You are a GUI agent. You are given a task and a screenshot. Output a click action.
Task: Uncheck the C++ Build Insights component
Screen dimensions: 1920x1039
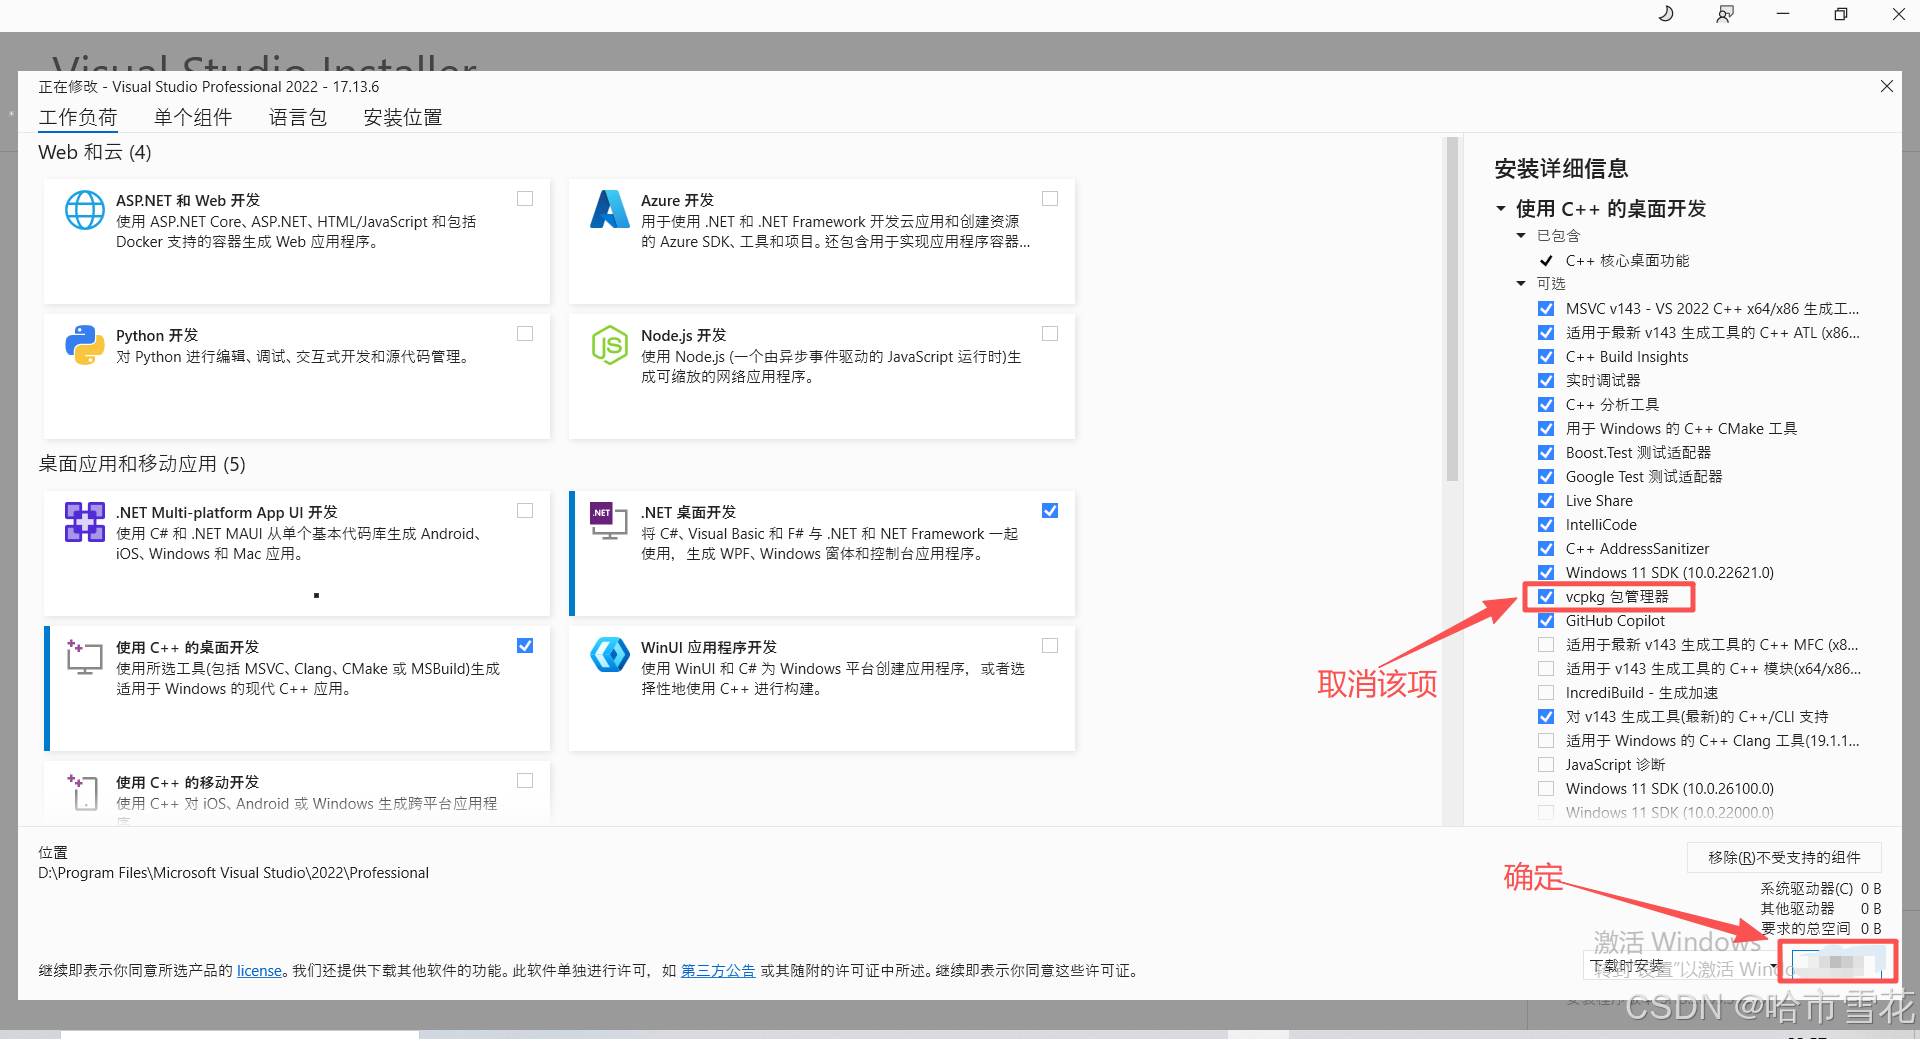click(1546, 357)
